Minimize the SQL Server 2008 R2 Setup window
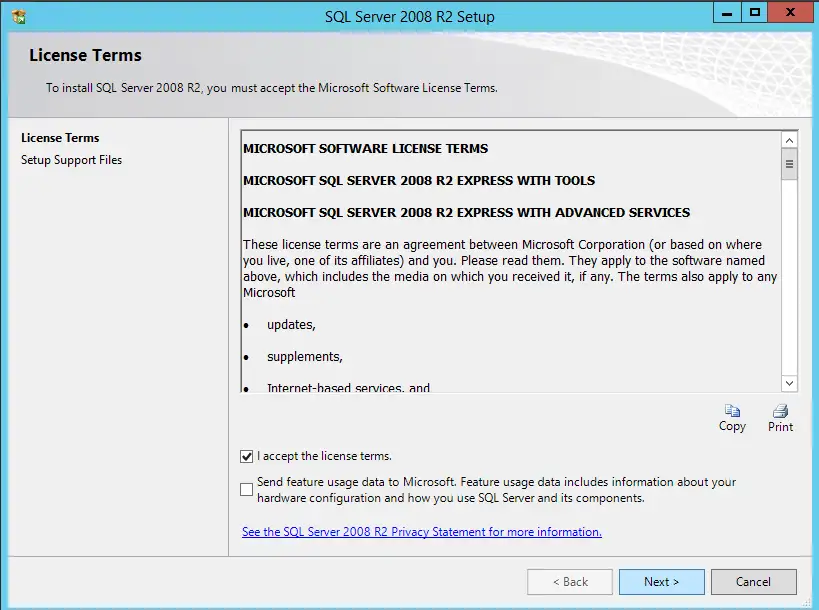 [727, 13]
